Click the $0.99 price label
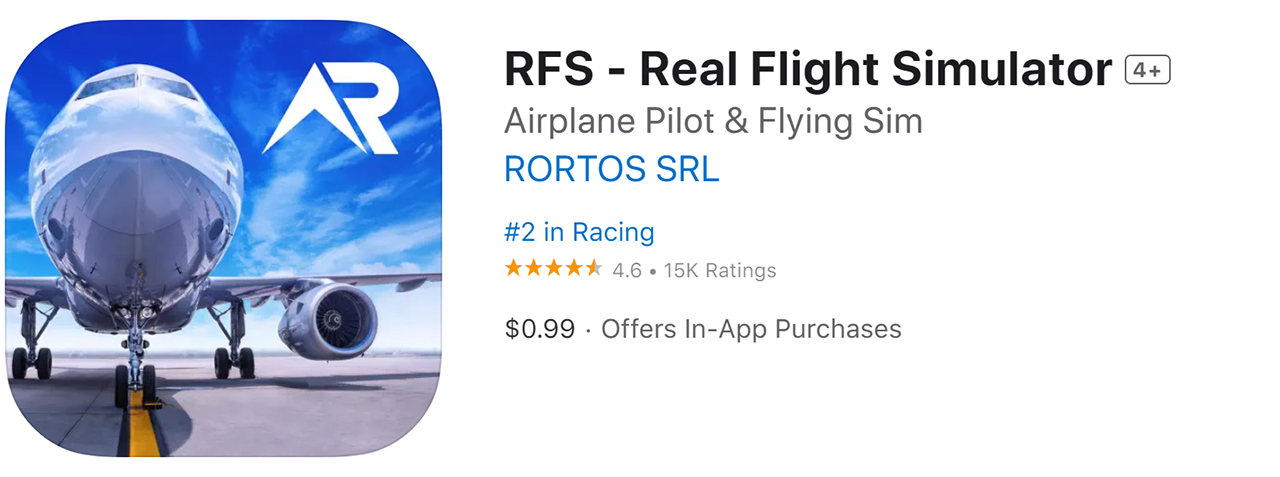The width and height of the screenshot is (1280, 477). tap(539, 329)
